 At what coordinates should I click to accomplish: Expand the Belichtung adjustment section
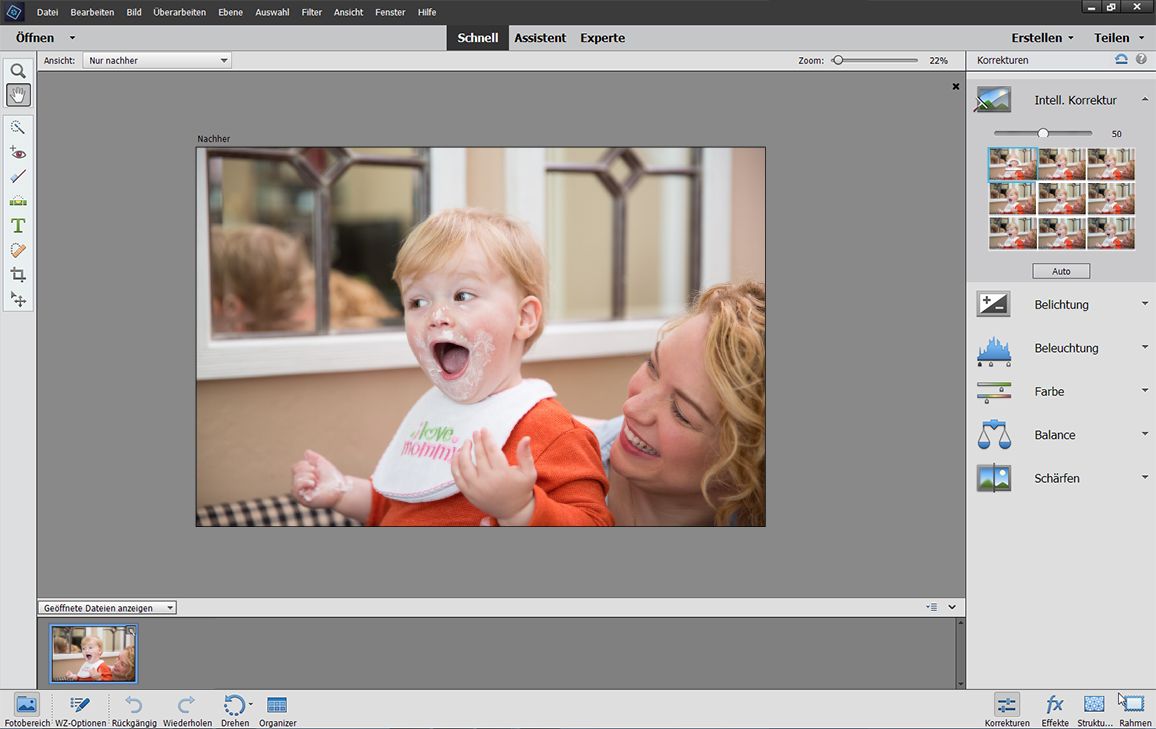[1062, 305]
